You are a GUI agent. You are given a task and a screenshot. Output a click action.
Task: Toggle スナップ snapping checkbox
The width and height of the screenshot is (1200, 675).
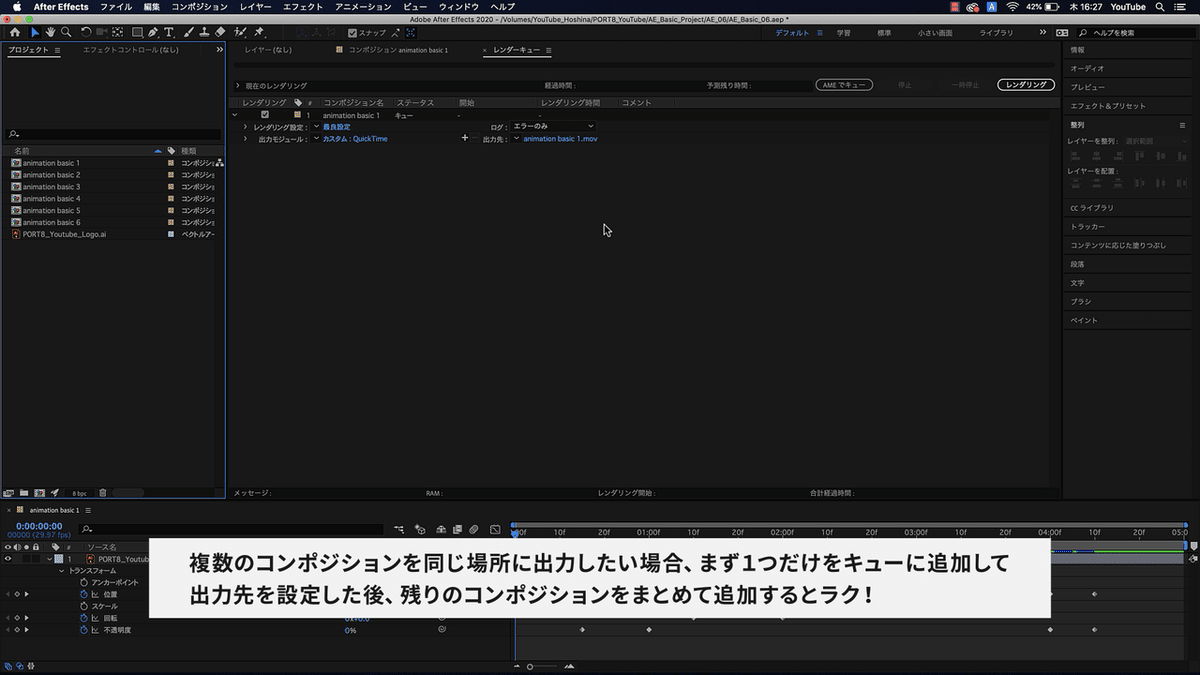click(352, 33)
